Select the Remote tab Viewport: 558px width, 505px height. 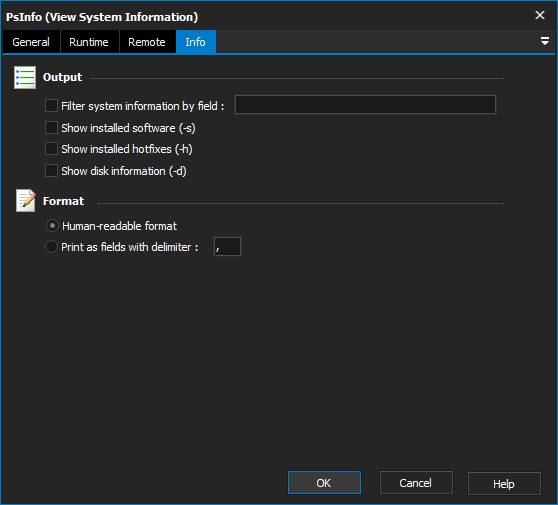pos(147,42)
